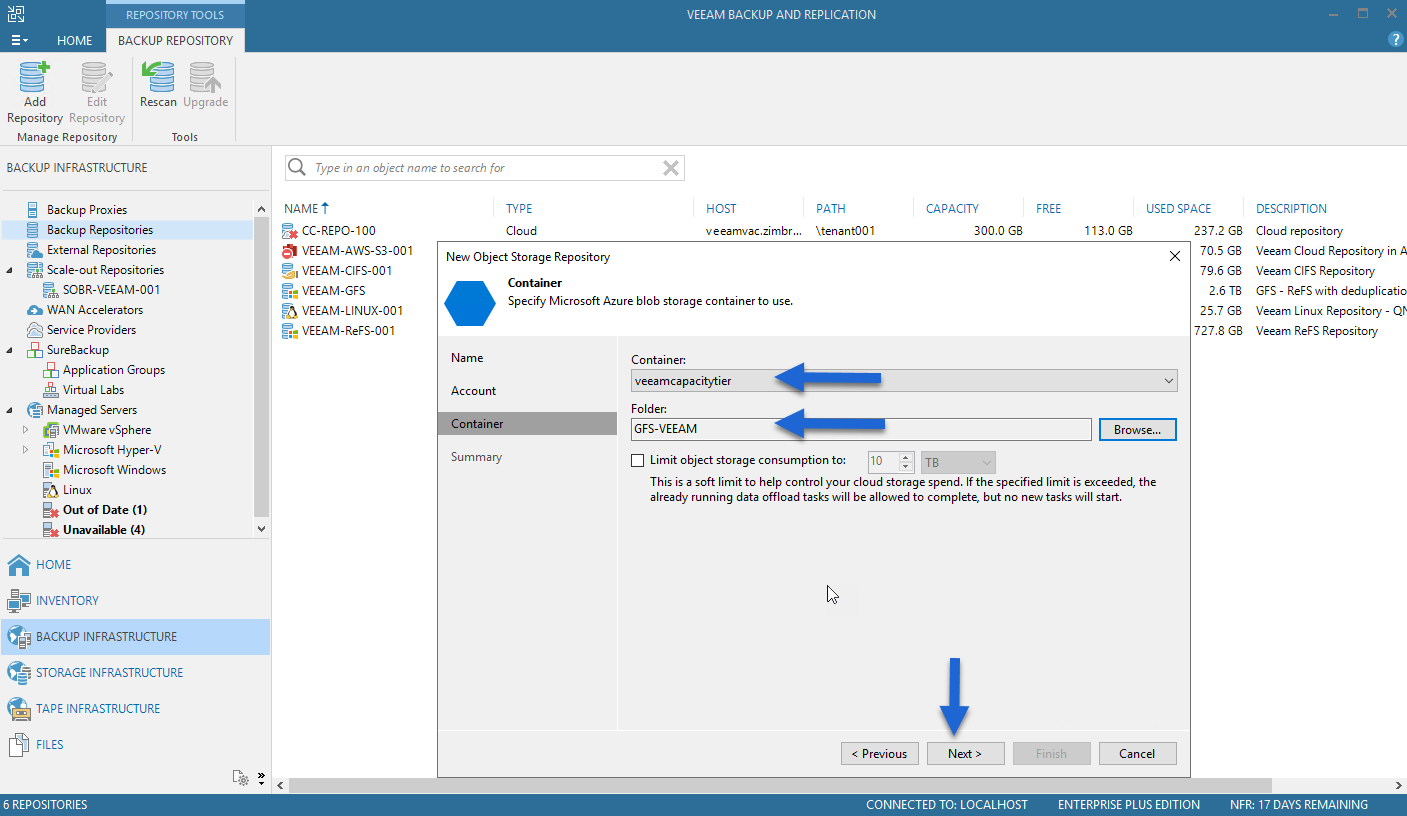Image resolution: width=1407 pixels, height=816 pixels.
Task: Click the Folder input field
Action: pos(861,430)
